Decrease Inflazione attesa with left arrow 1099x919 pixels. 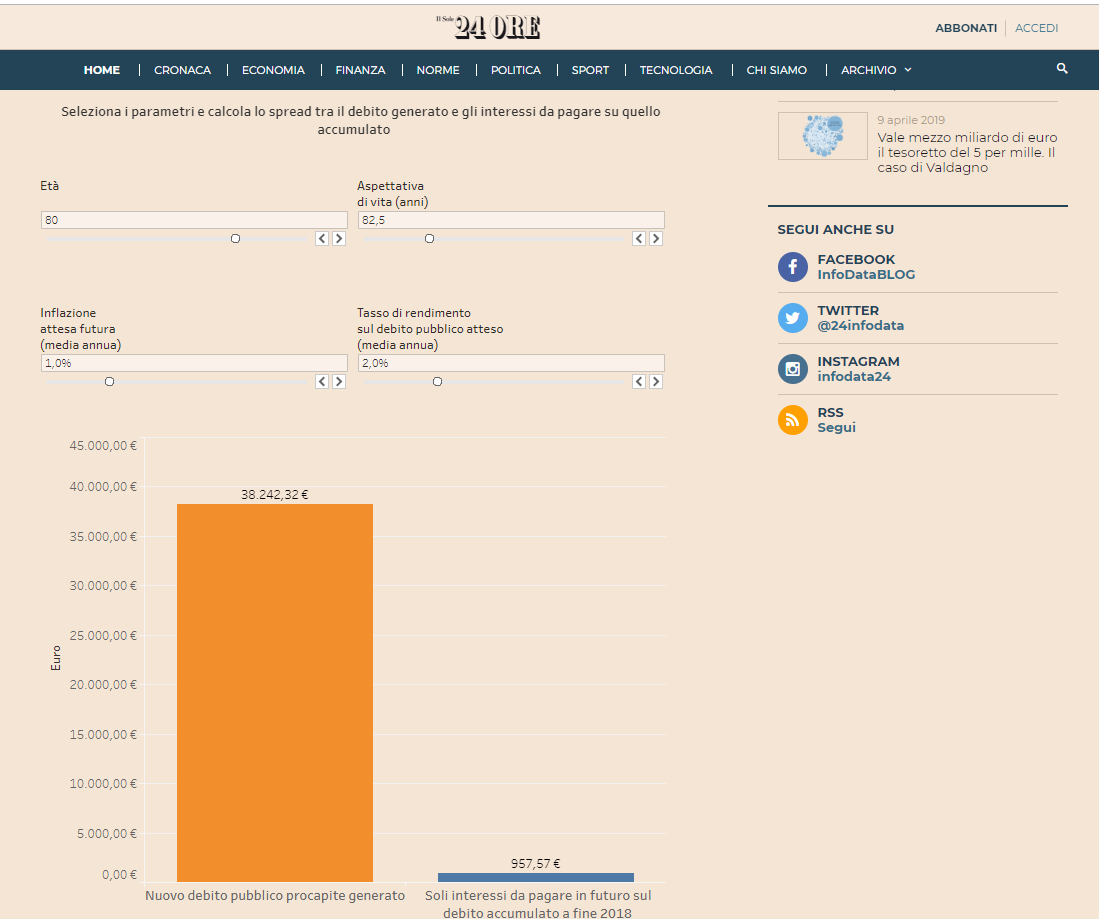pyautogui.click(x=322, y=381)
